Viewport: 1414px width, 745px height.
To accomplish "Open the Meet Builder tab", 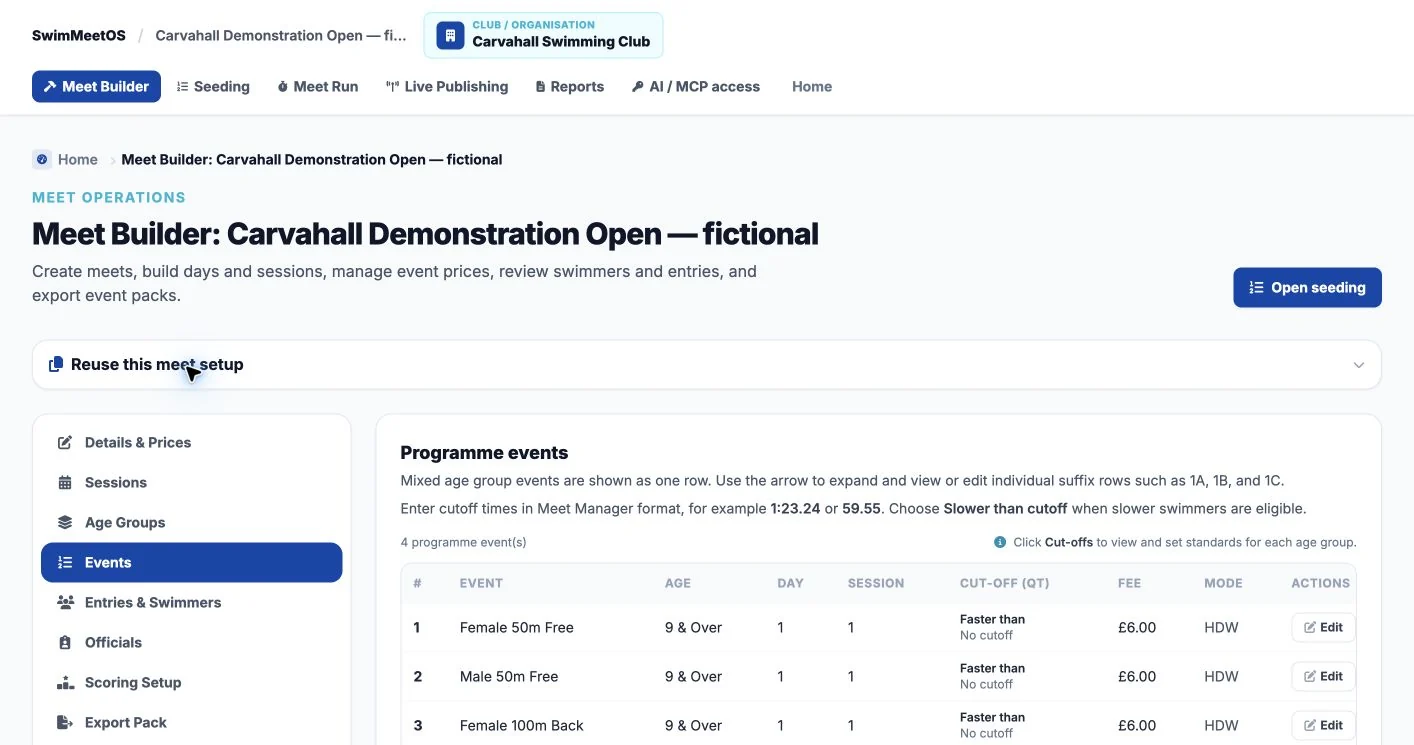I will click(x=96, y=86).
